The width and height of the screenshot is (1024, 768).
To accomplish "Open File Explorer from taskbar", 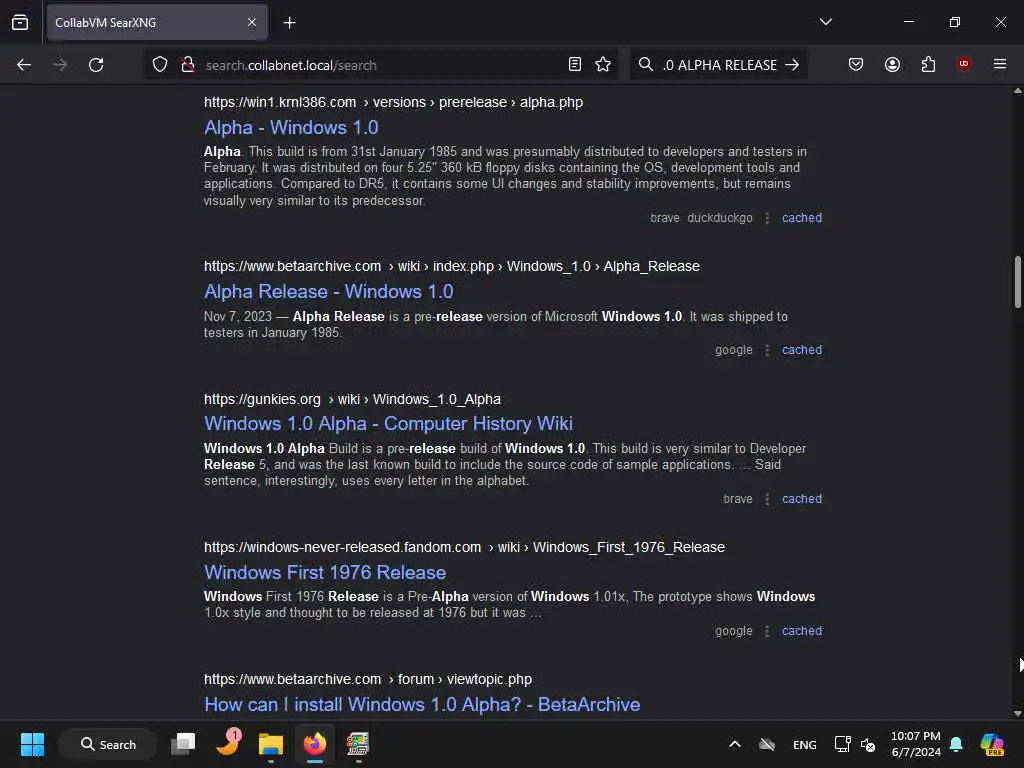I will [x=270, y=744].
